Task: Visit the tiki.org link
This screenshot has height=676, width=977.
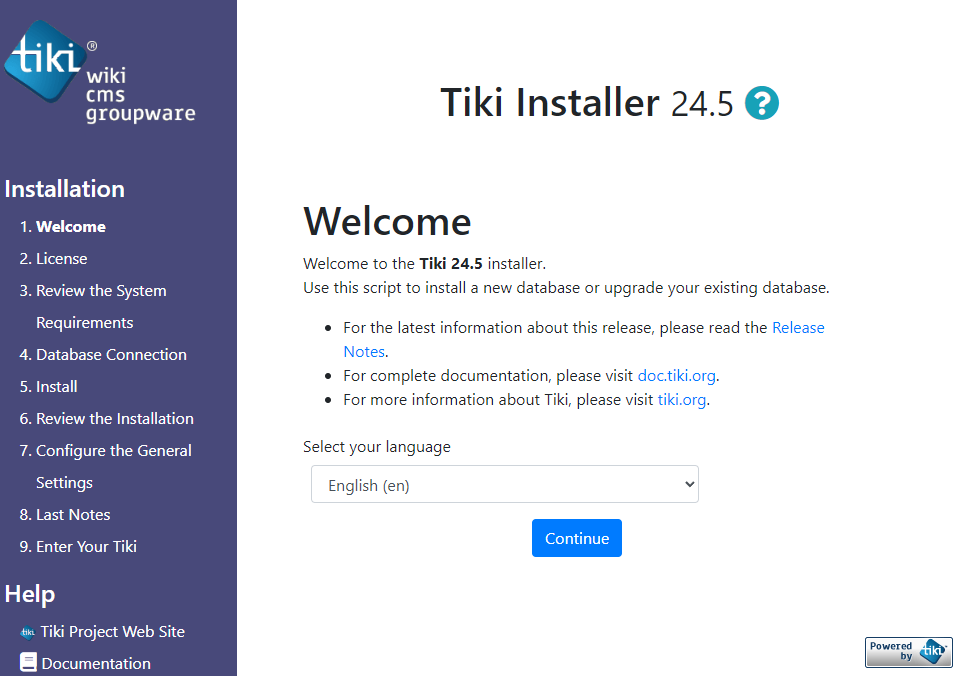Action: click(x=682, y=399)
